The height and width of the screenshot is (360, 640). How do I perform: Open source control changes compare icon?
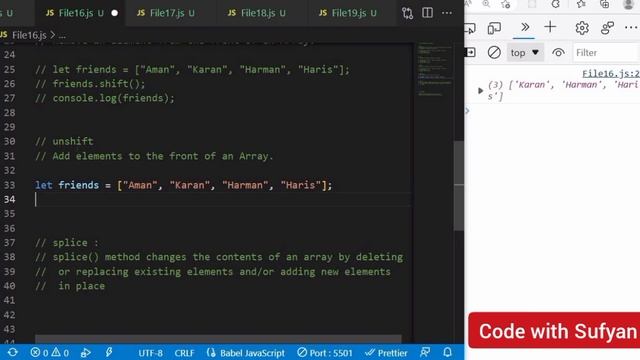[x=407, y=13]
